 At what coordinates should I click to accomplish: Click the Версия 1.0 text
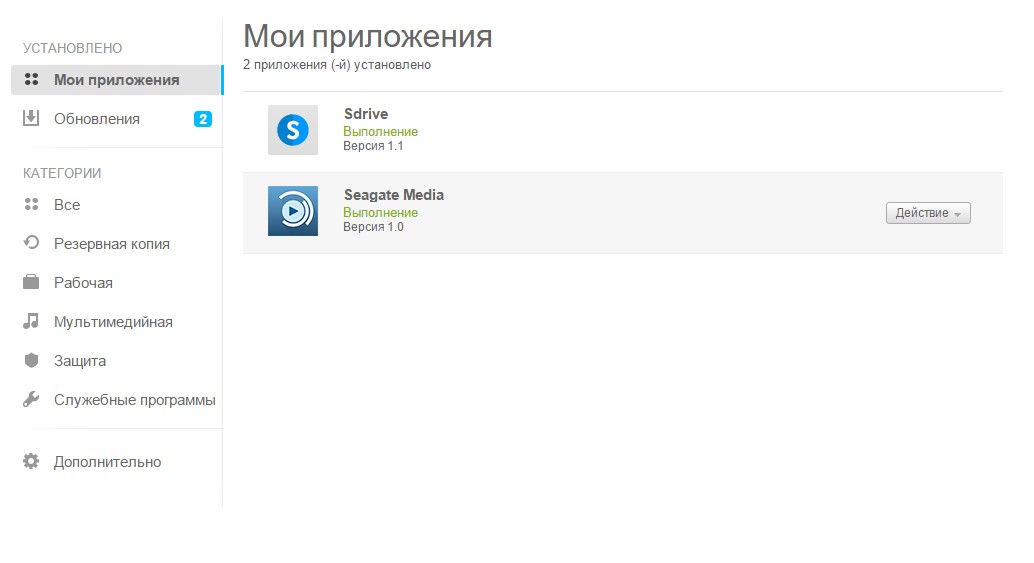coord(373,227)
